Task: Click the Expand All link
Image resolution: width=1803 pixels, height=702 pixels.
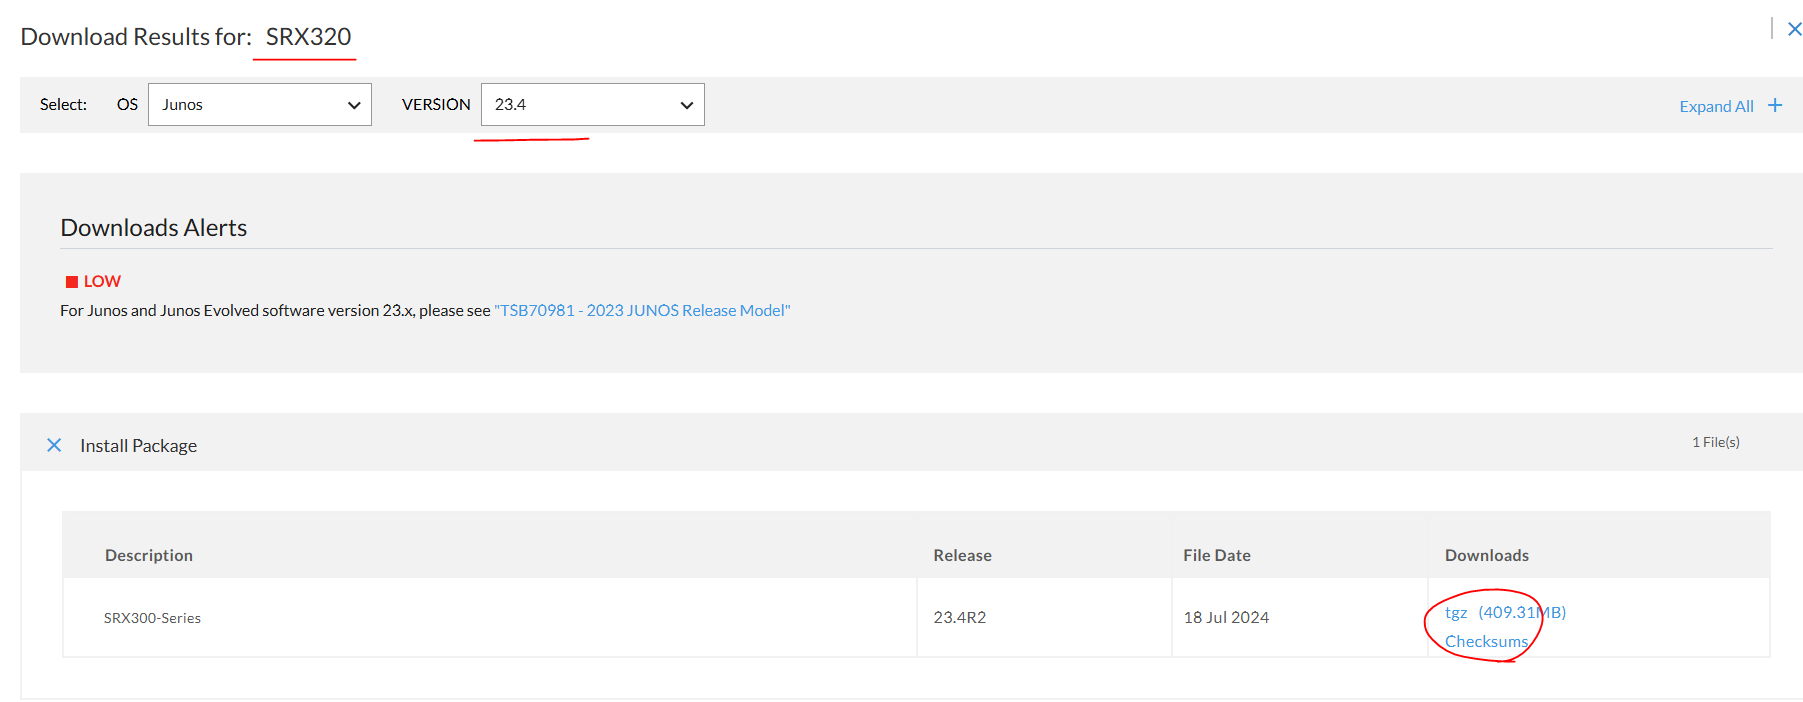Action: coord(1716,106)
